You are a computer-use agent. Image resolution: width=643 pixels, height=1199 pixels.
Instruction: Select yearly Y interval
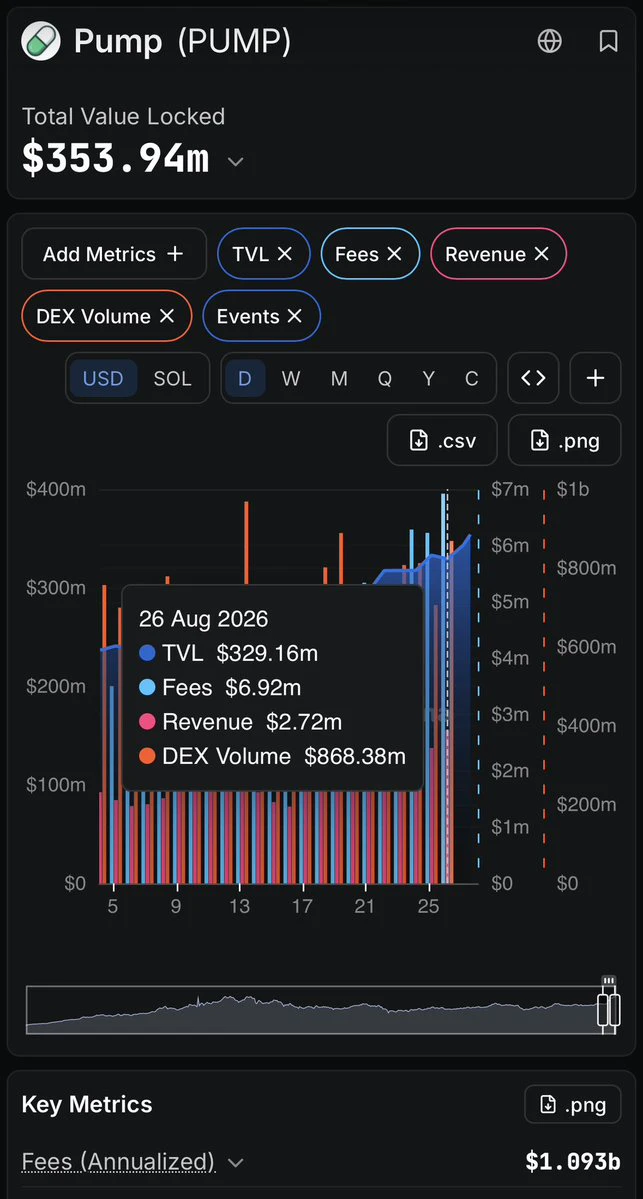429,378
